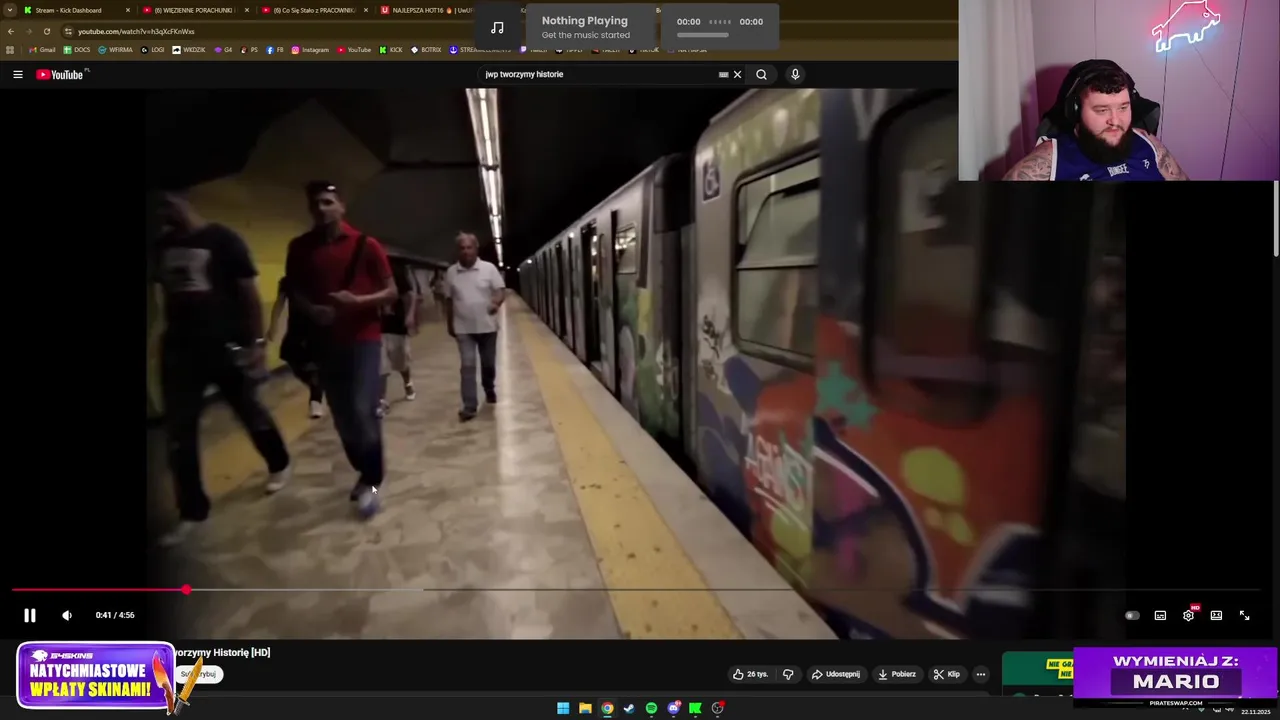Run search with magnifier button

(x=761, y=74)
